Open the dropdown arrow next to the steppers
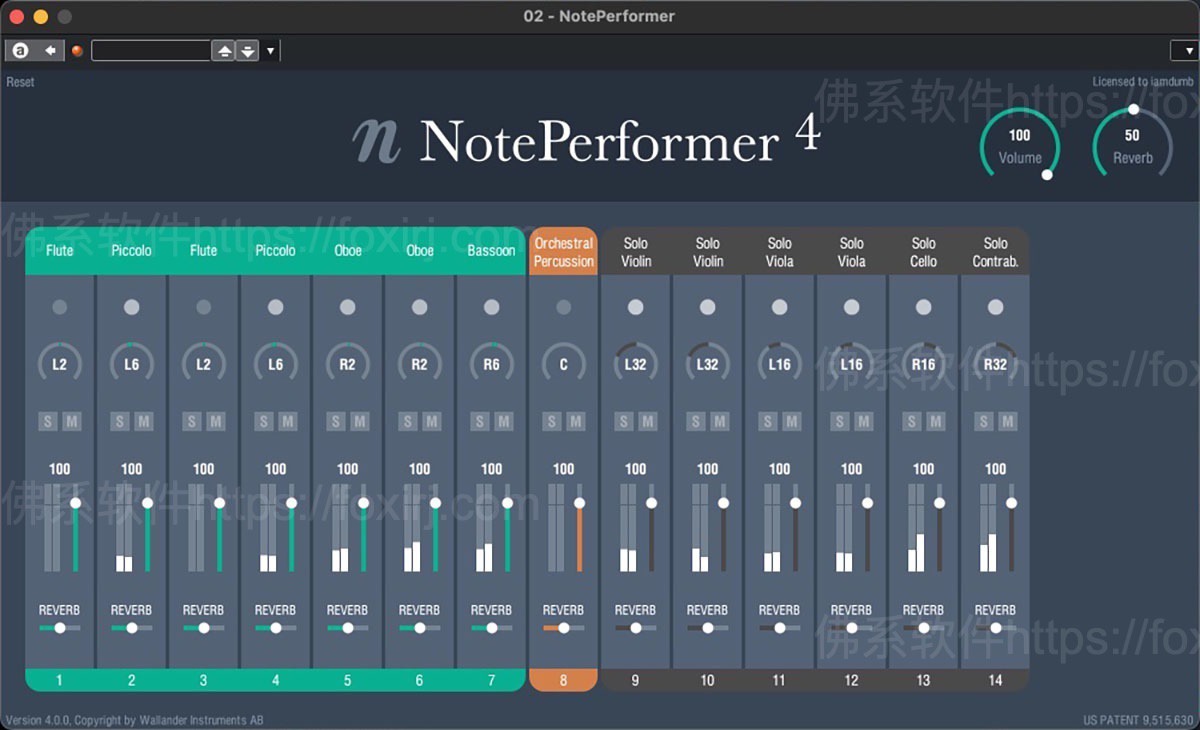 coord(268,49)
